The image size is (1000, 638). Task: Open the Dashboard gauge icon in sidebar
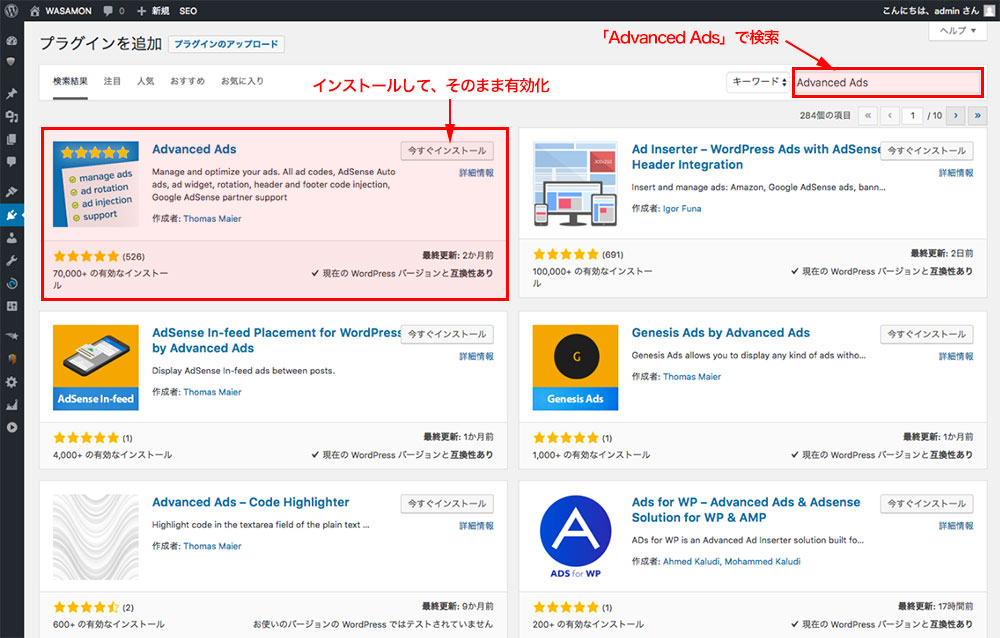click(11, 40)
